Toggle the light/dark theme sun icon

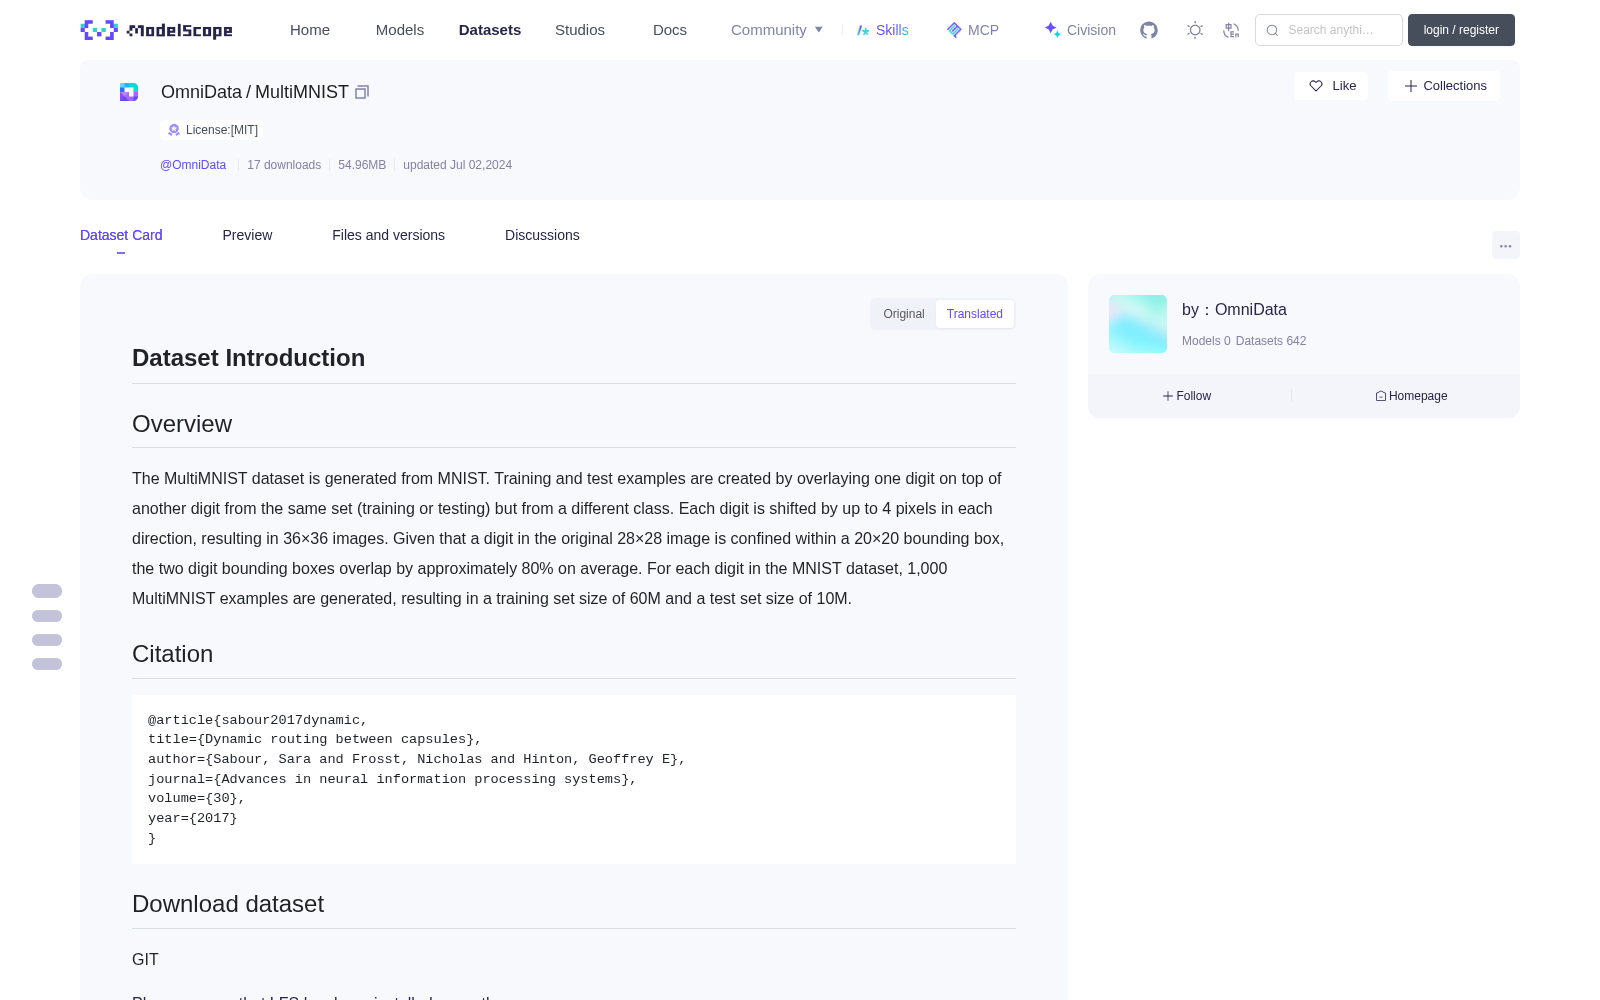[x=1195, y=30]
